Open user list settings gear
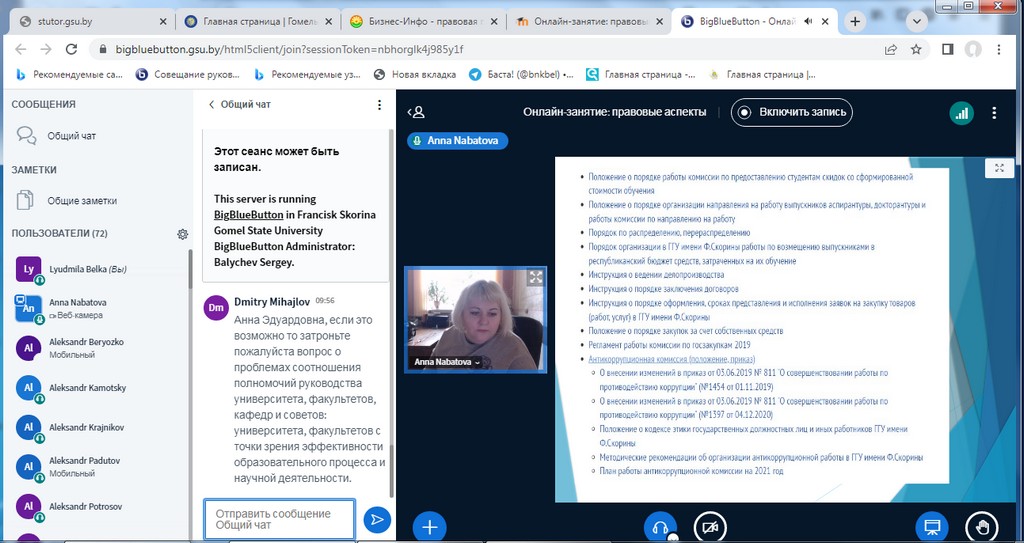Viewport: 1024px width, 543px height. pos(182,234)
